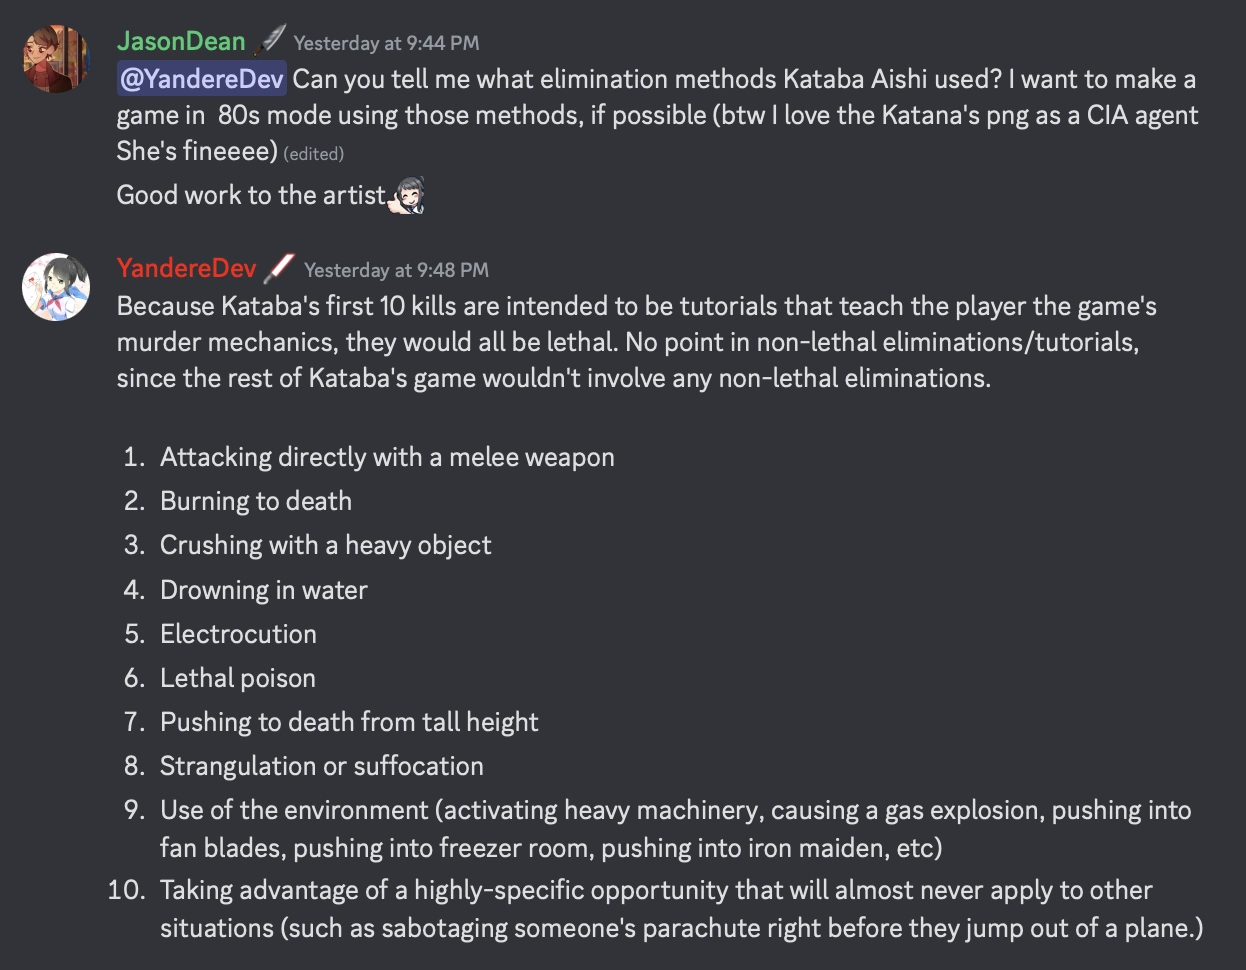Click JasonDean's profile avatar
The height and width of the screenshot is (970, 1246).
[x=56, y=59]
